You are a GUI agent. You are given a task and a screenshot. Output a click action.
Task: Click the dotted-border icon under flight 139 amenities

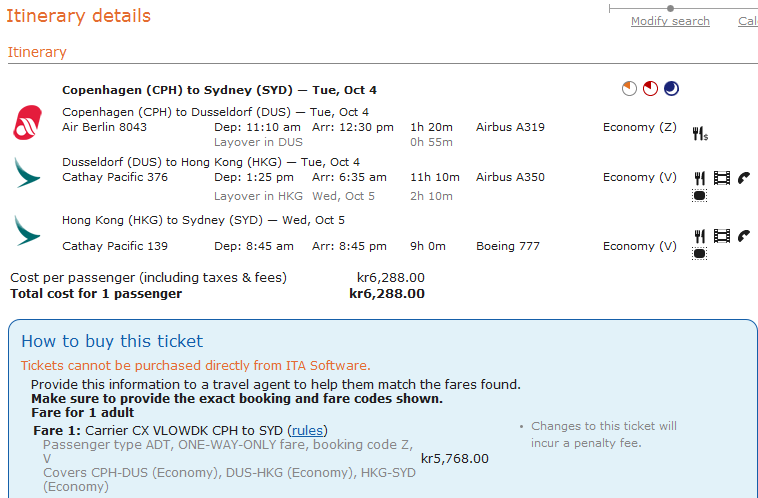tap(700, 254)
